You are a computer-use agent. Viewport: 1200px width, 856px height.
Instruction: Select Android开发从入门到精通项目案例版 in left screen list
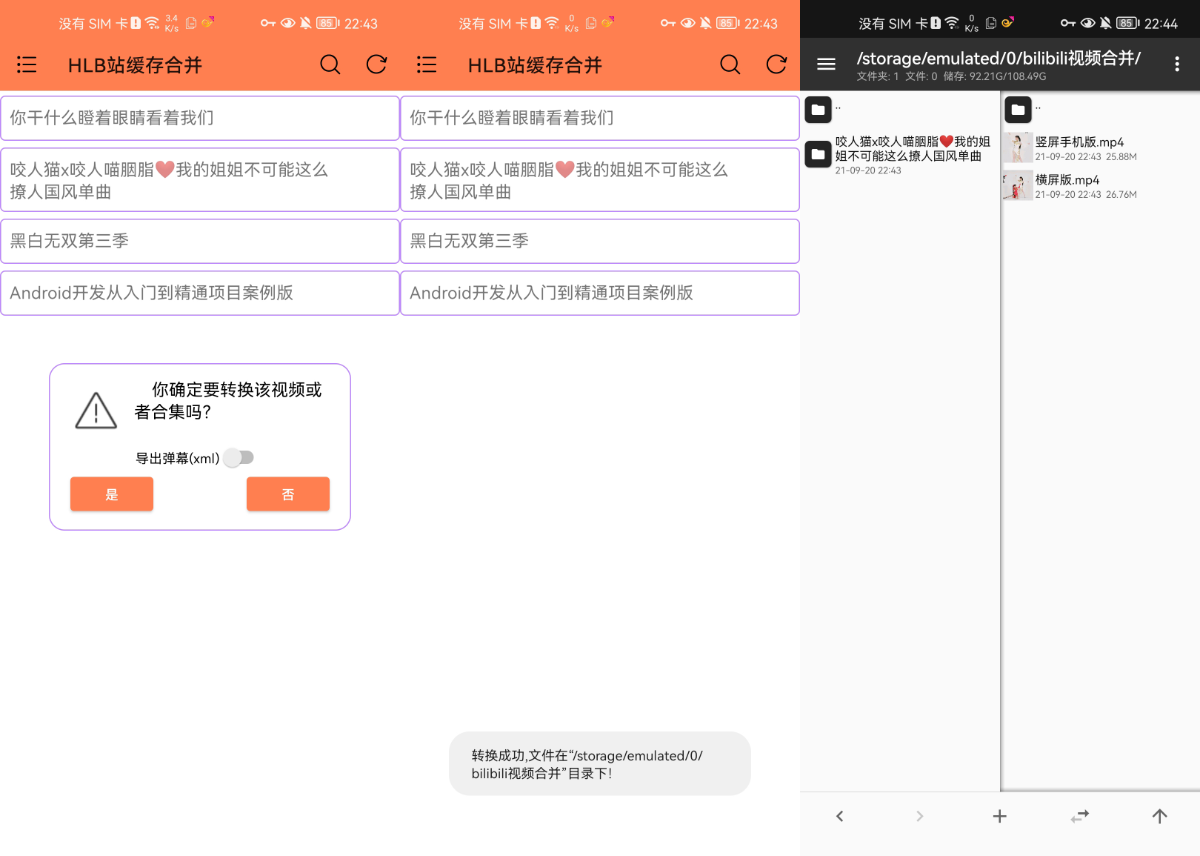point(200,293)
